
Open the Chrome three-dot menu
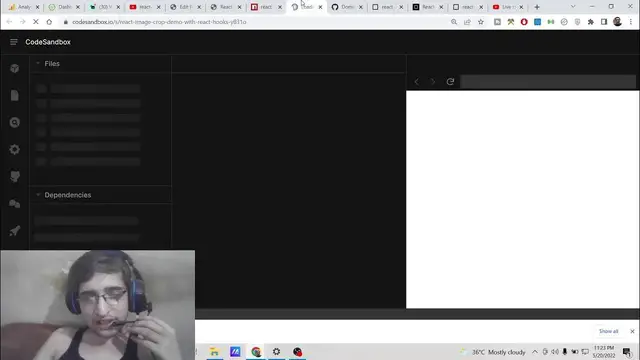[x=631, y=22]
